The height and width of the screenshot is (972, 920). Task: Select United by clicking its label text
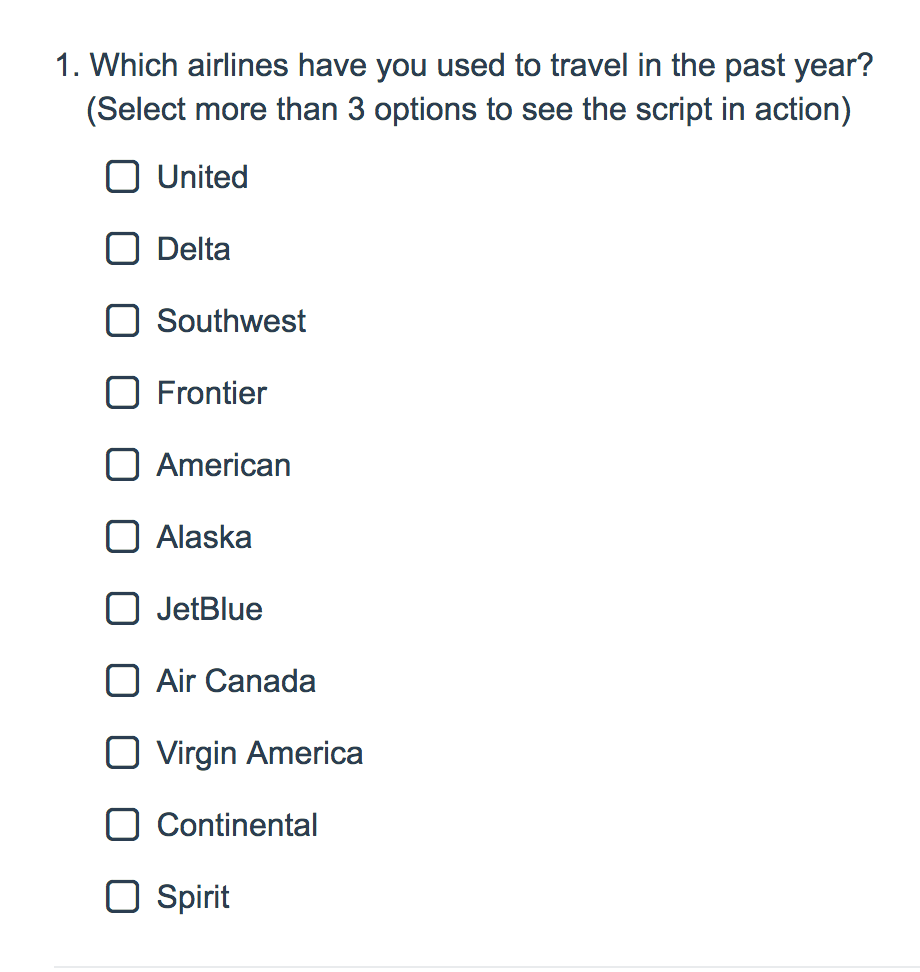(201, 177)
